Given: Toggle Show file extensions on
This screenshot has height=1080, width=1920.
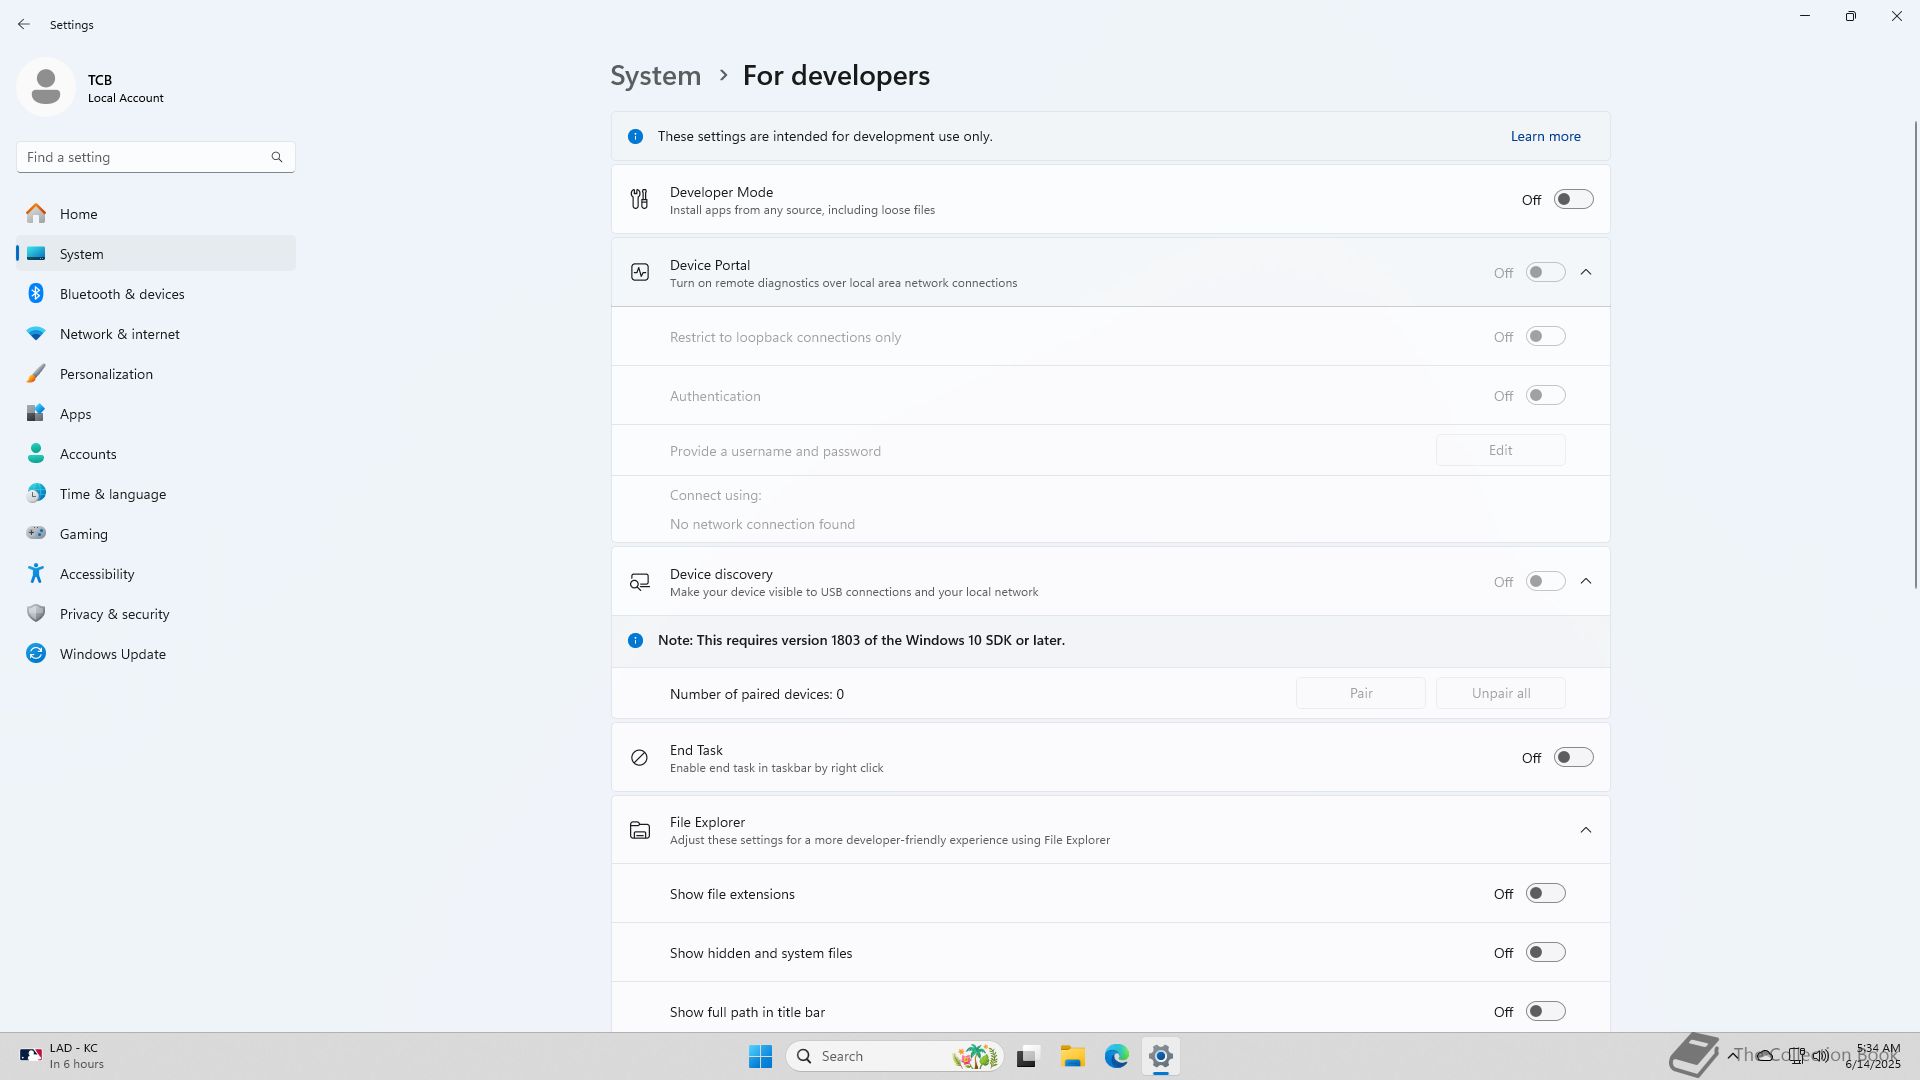Looking at the screenshot, I should pos(1545,894).
